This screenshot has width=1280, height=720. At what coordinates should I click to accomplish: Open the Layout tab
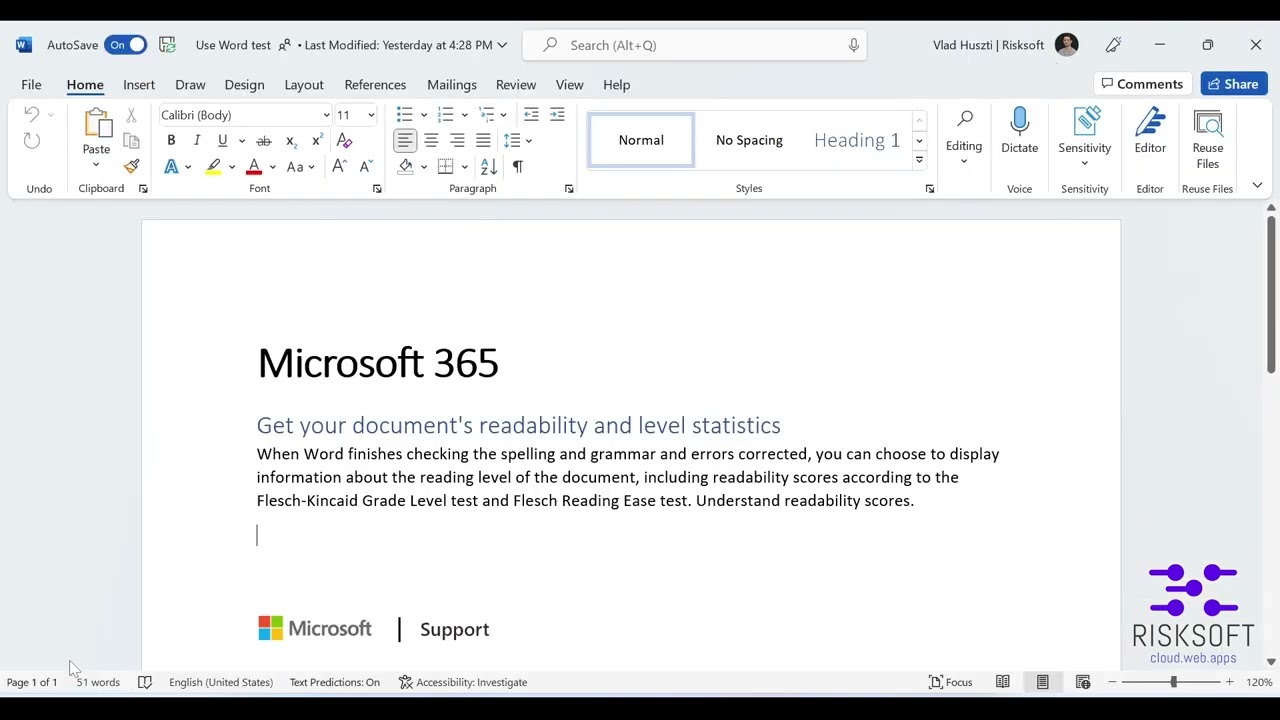[304, 85]
